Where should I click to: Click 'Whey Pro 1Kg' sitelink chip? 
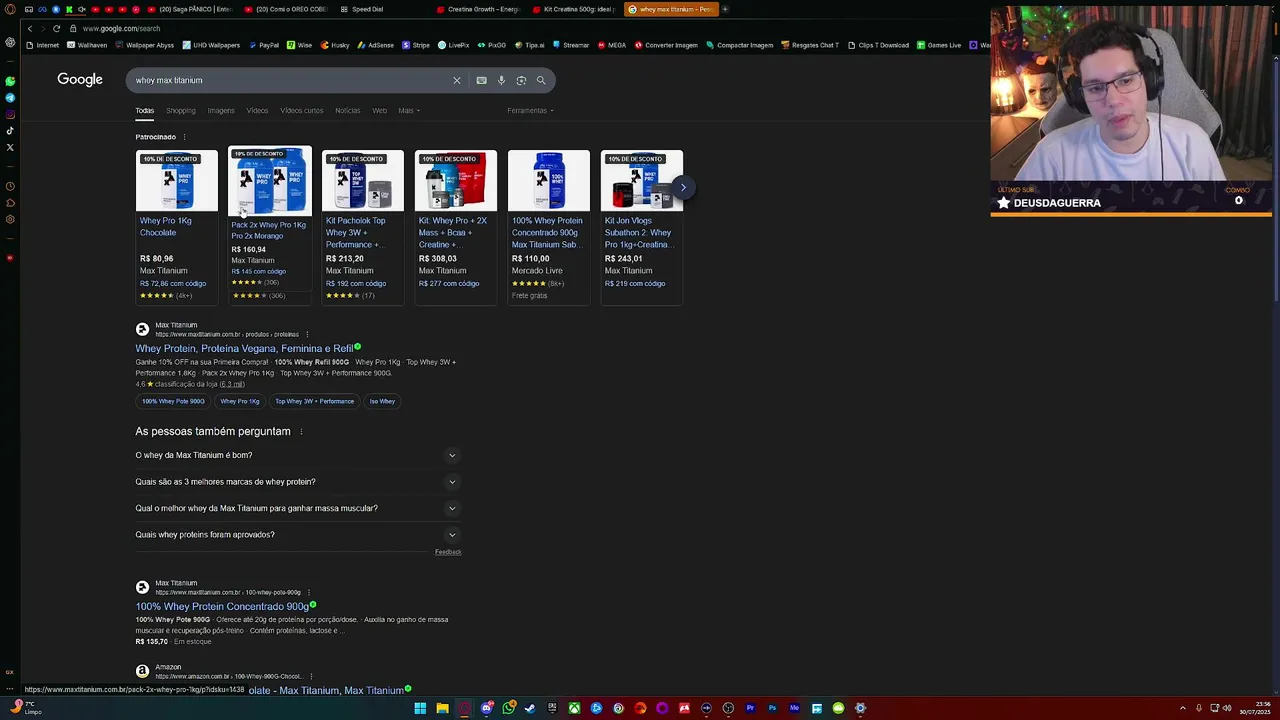tap(240, 401)
